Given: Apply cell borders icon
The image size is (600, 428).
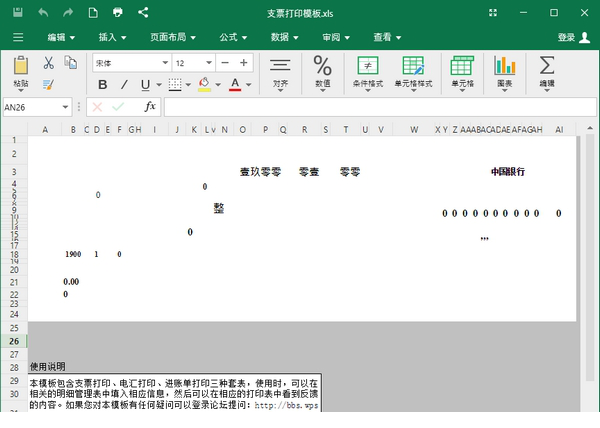Looking at the screenshot, I should (175, 85).
